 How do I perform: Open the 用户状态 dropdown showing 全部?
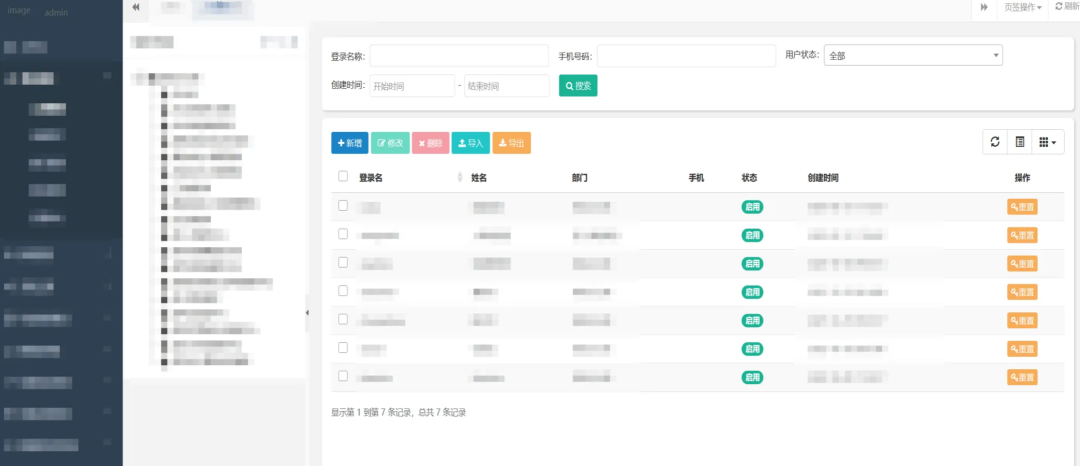pyautogui.click(x=913, y=56)
